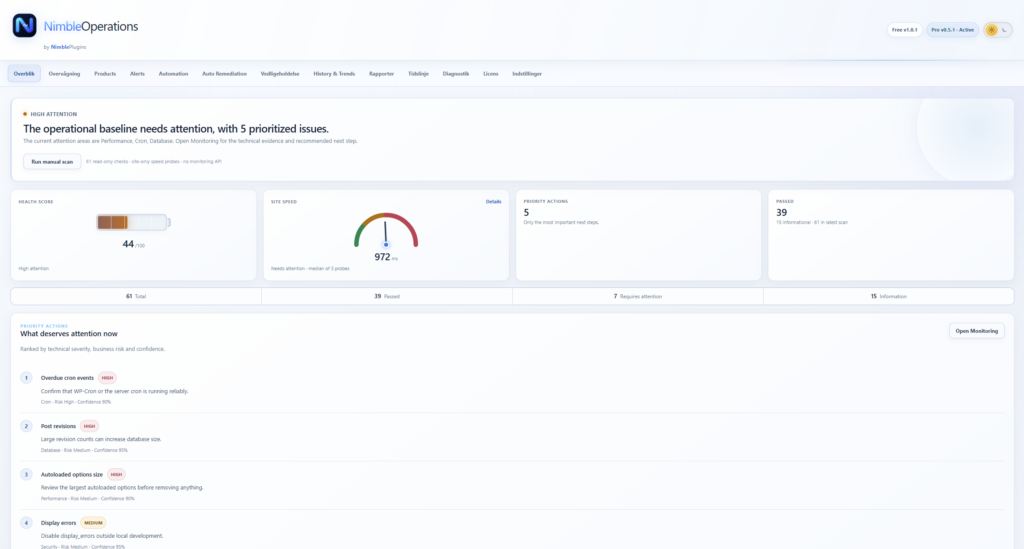Select the 39 Passed summary segment
The height and width of the screenshot is (549, 1024).
(387, 296)
